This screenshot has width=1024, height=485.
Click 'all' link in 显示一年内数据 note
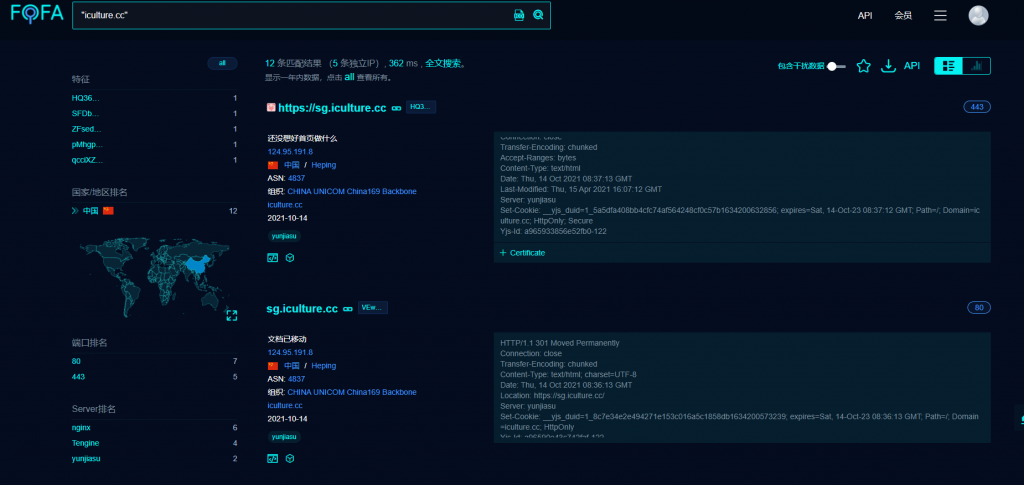349,77
